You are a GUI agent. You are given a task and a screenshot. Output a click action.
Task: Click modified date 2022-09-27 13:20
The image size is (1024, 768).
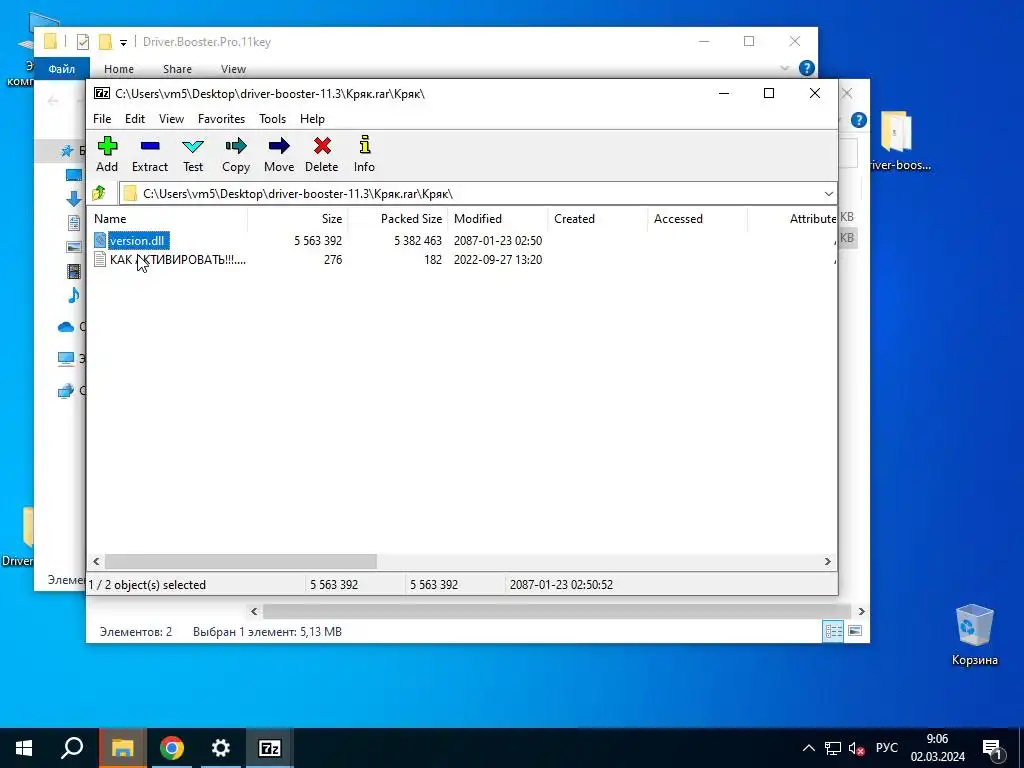(x=498, y=259)
